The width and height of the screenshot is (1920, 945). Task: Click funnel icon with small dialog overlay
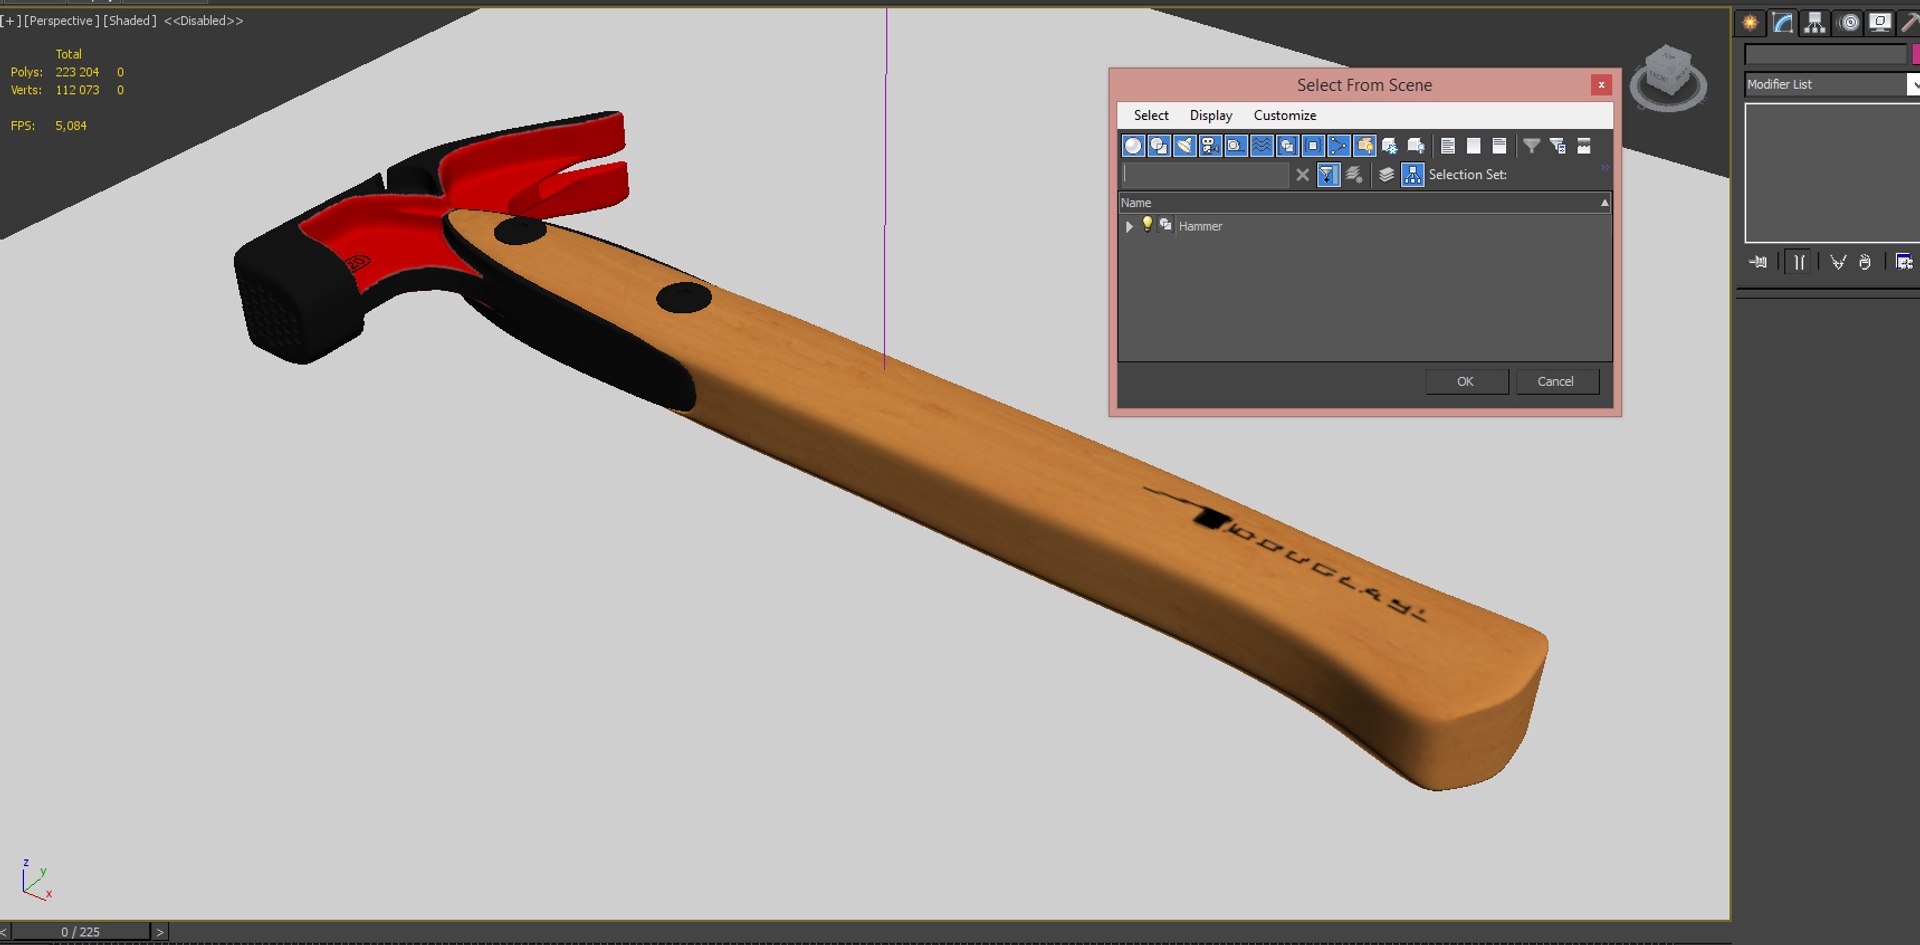tap(1558, 146)
